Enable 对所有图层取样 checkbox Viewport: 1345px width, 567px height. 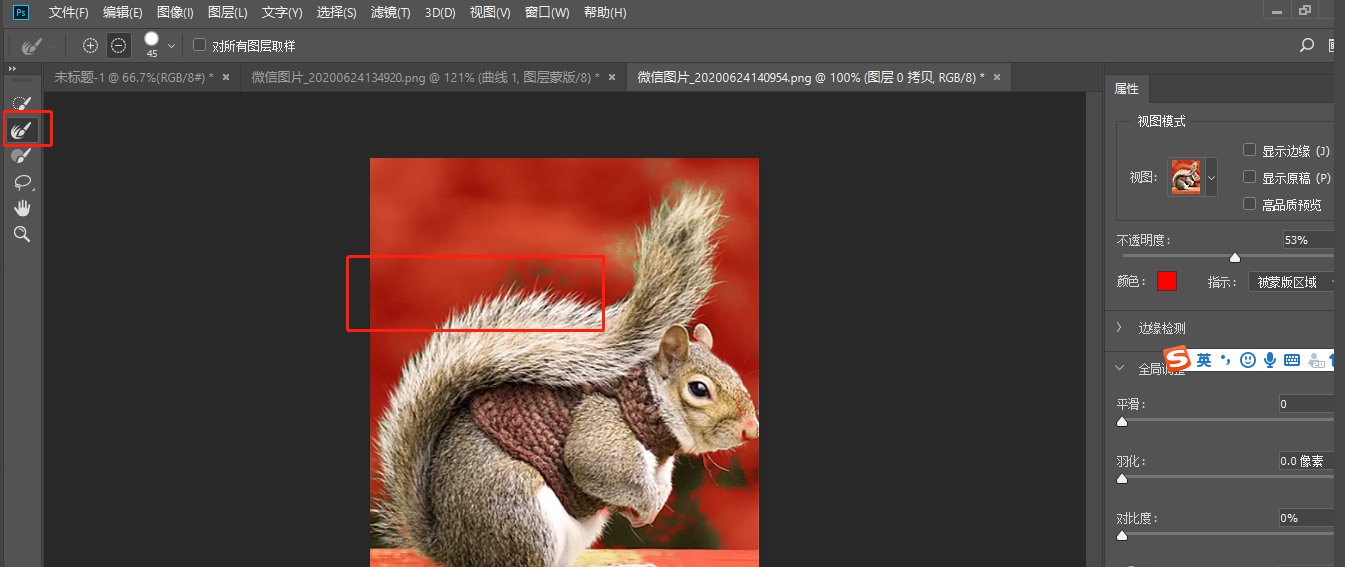coord(199,45)
